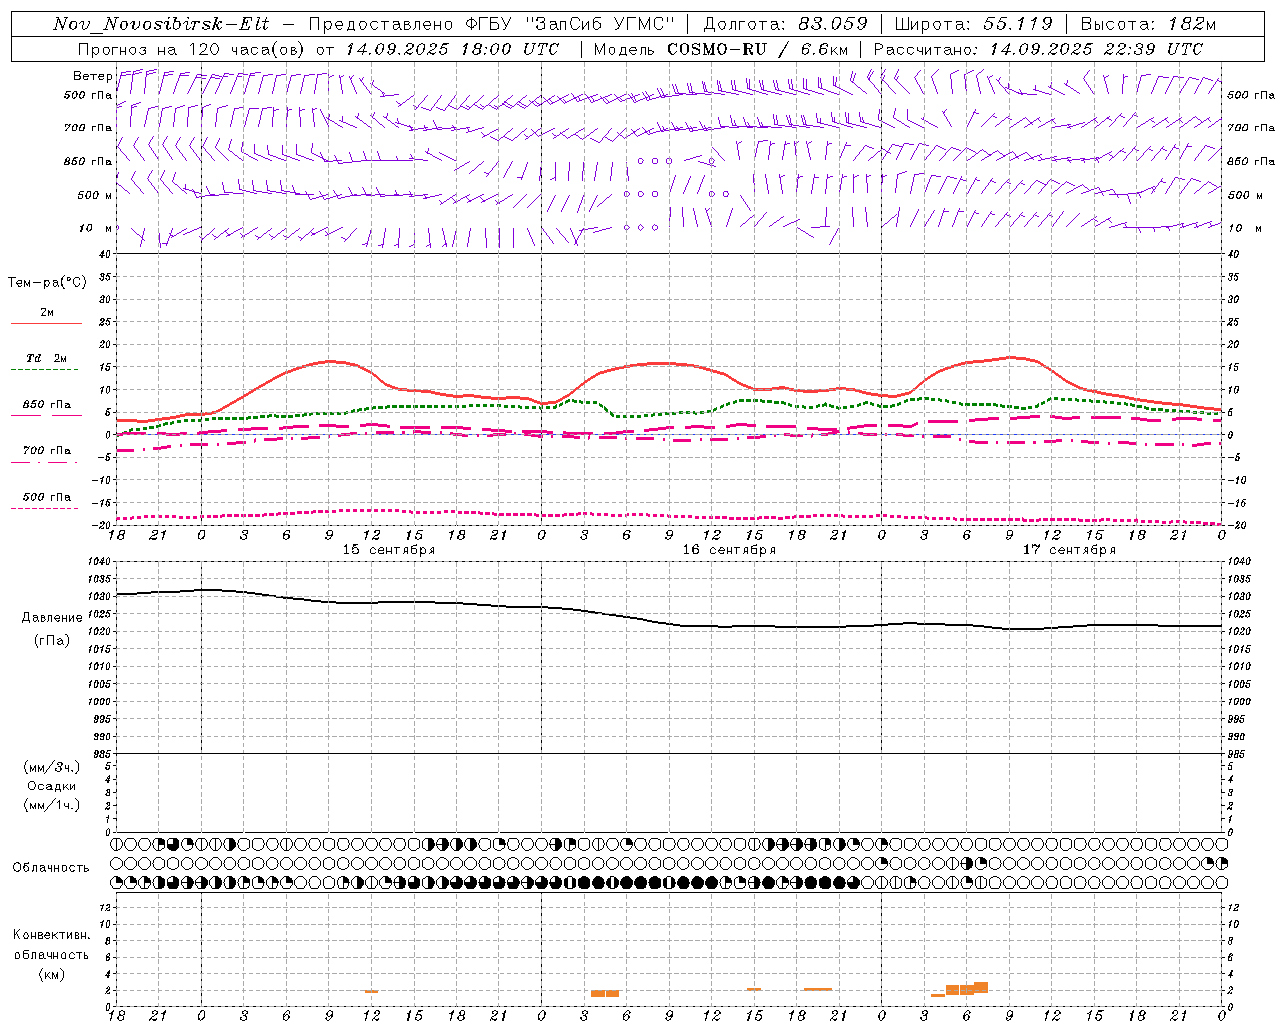Click the (гПа) unit label under Давление

click(52, 640)
